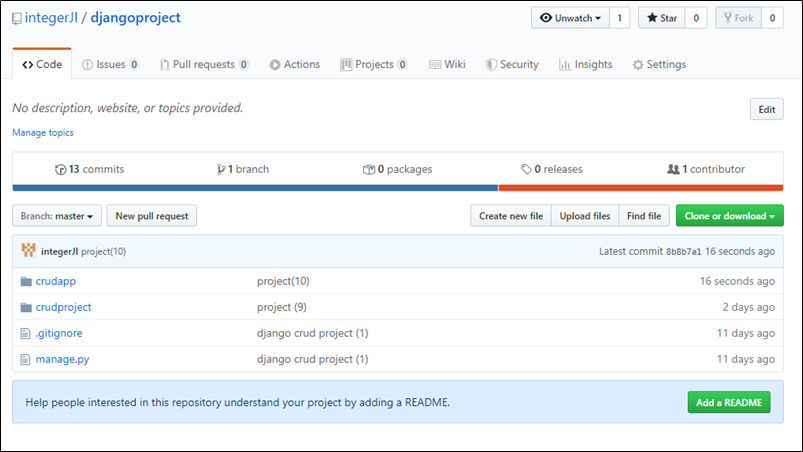Click Find file button
This screenshot has width=803, height=452.
[644, 216]
